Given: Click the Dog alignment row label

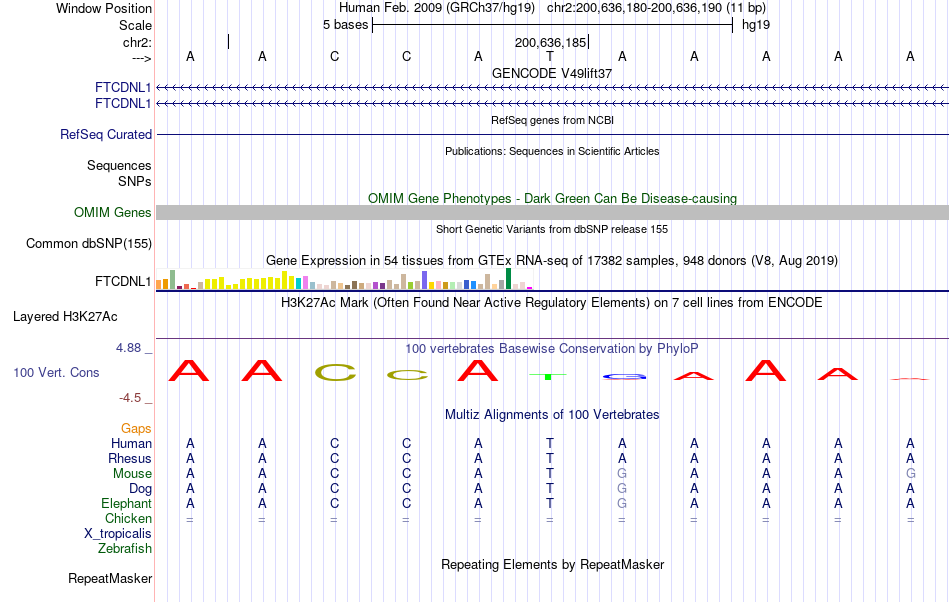Looking at the screenshot, I should pyautogui.click(x=140, y=489).
